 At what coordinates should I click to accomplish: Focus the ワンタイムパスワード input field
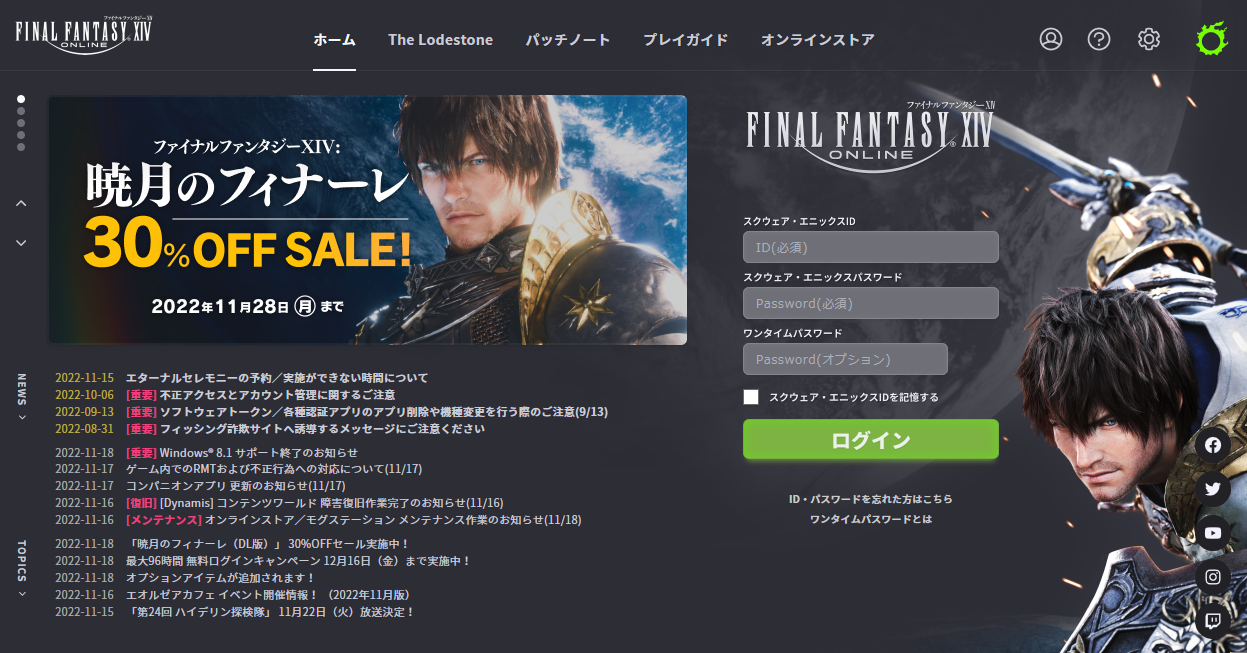pyautogui.click(x=845, y=359)
